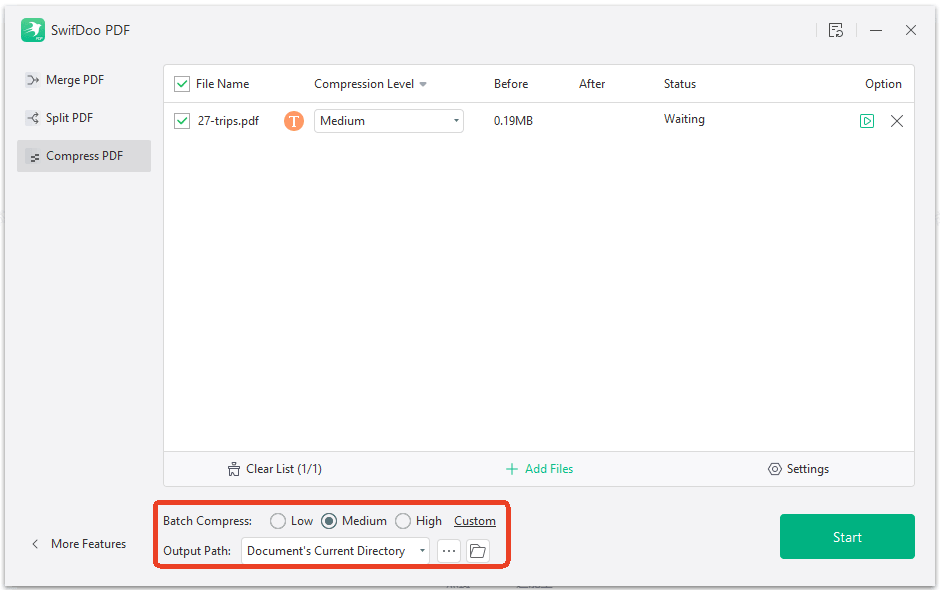Click the 0.19MB before size value

[513, 121]
